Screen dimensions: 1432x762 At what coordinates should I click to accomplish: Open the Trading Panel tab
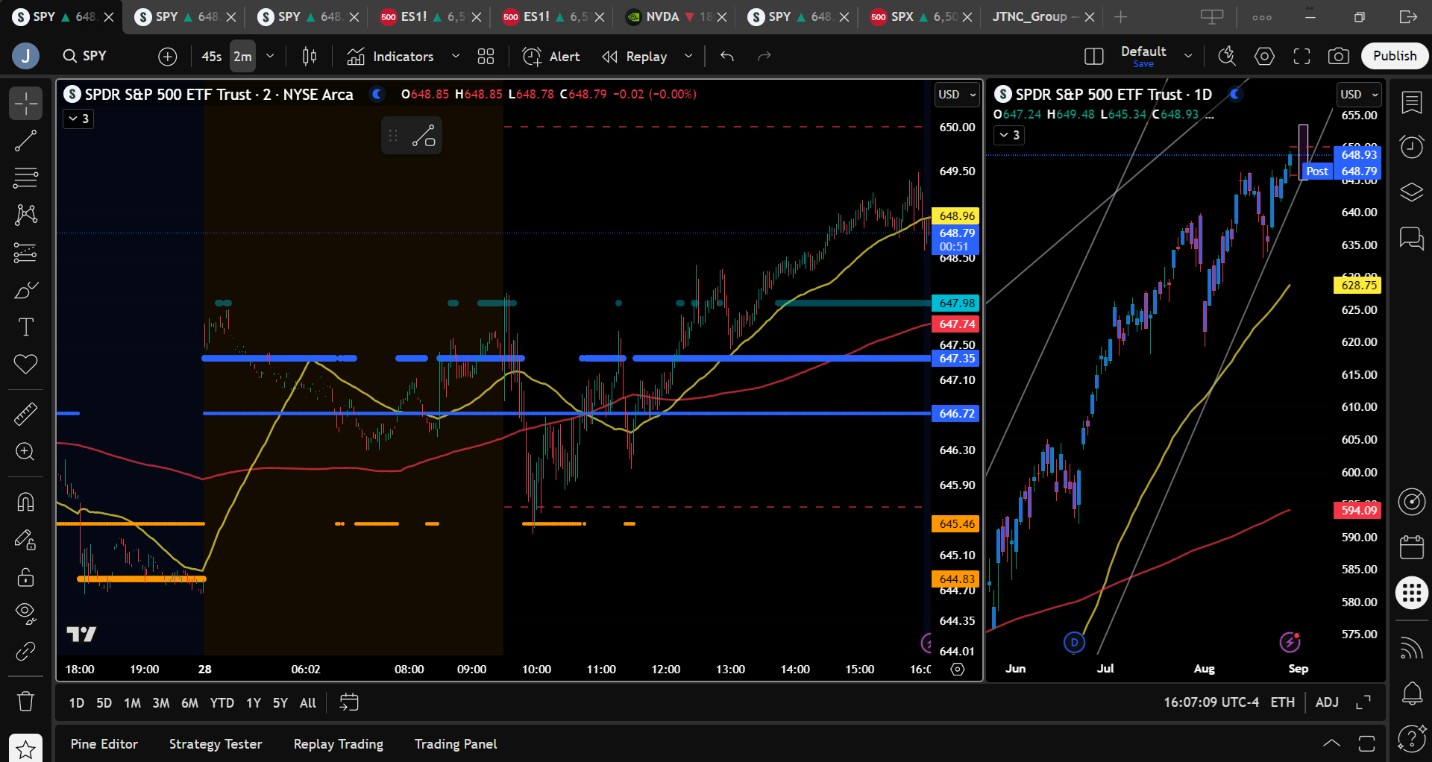(x=456, y=744)
